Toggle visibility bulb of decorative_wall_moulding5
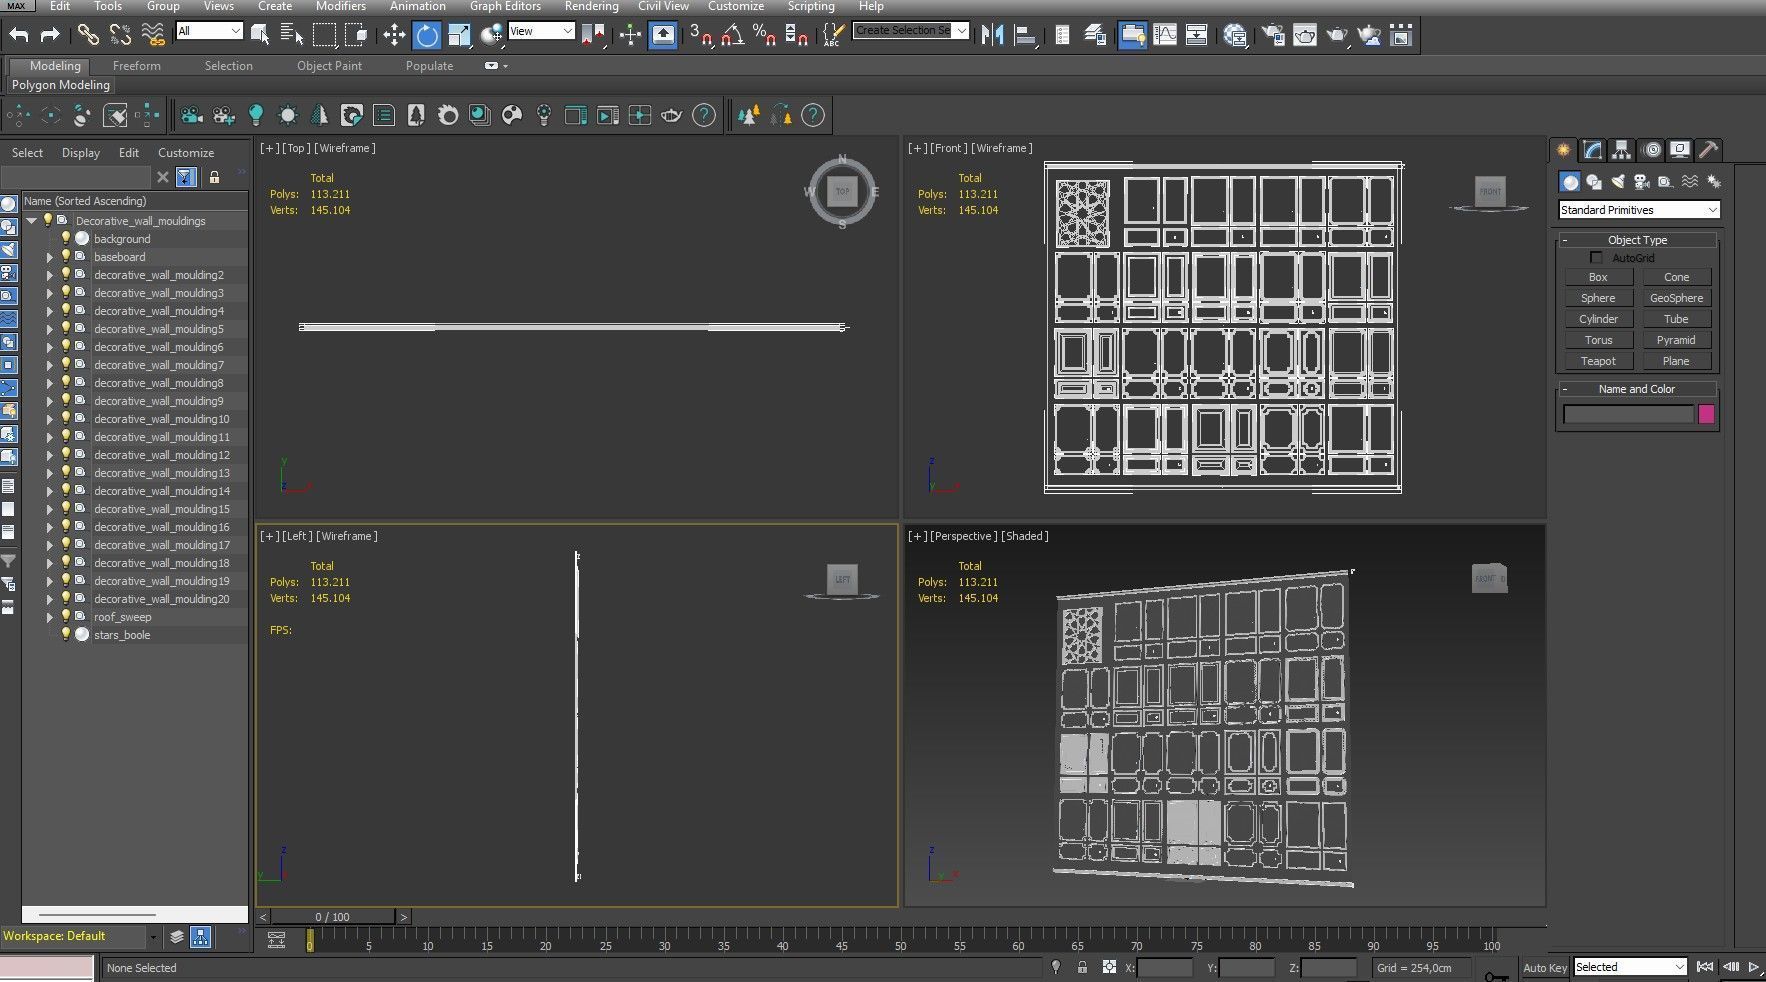The image size is (1766, 982). tap(66, 329)
